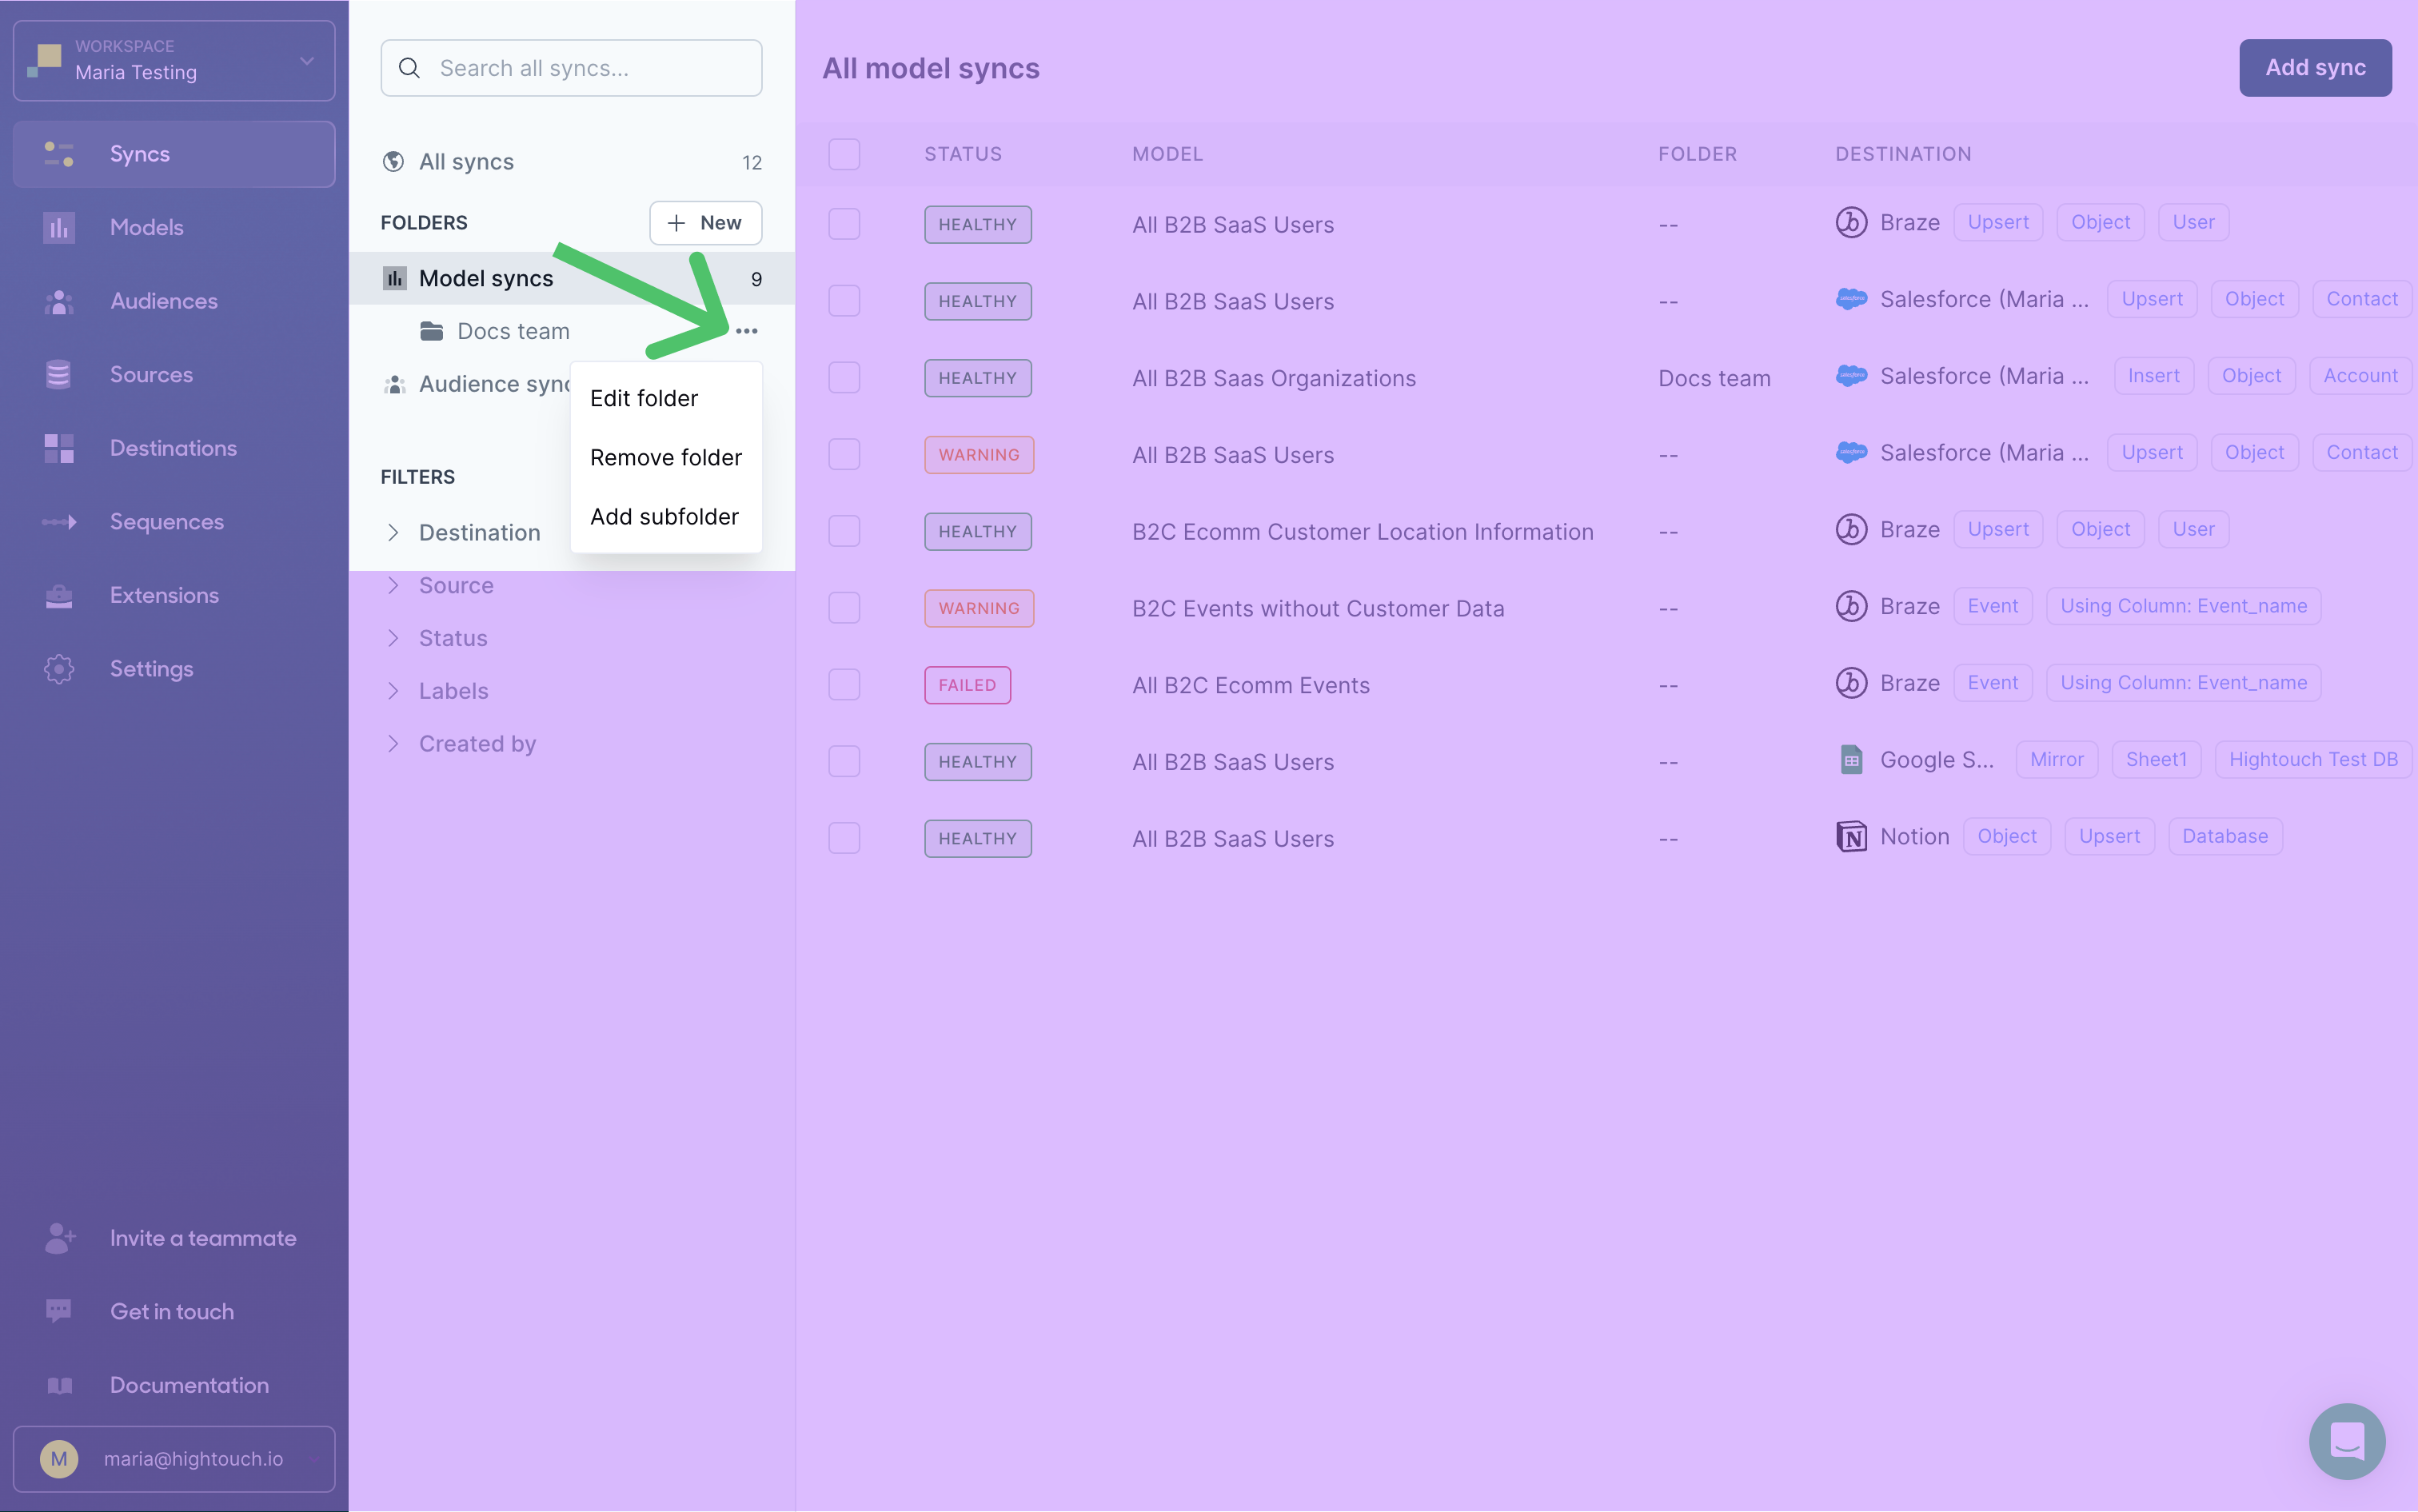Open the maria@hightouch.io account menu
The width and height of the screenshot is (2418, 1512).
(174, 1459)
